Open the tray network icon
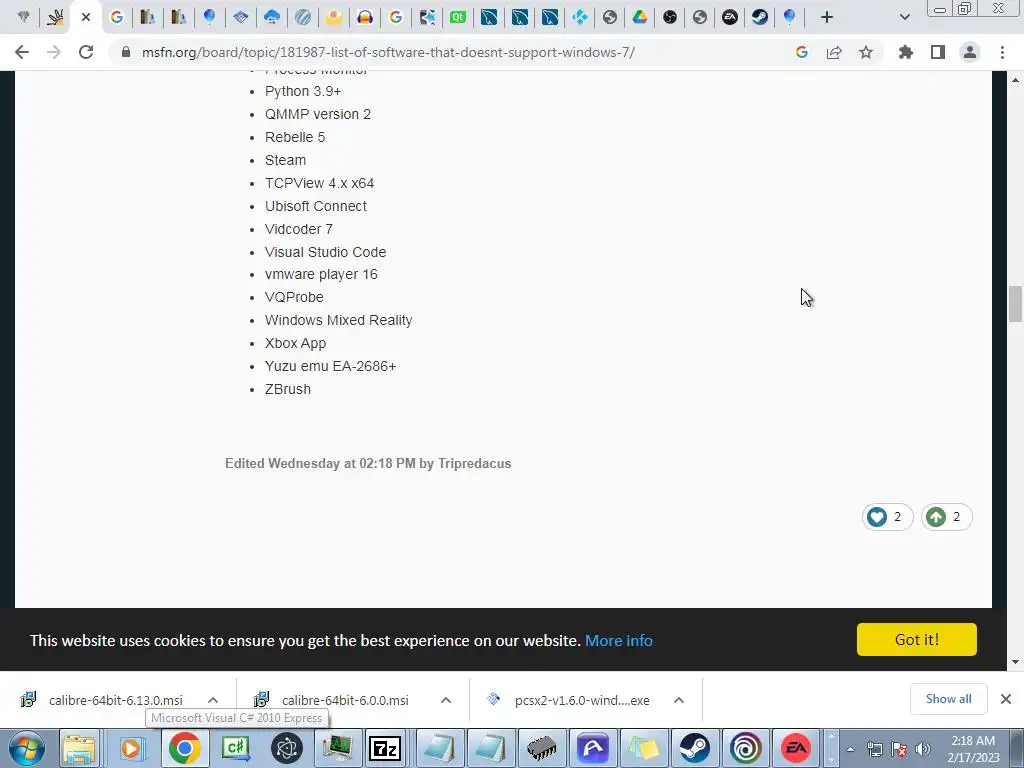The image size is (1024, 768). [x=874, y=749]
